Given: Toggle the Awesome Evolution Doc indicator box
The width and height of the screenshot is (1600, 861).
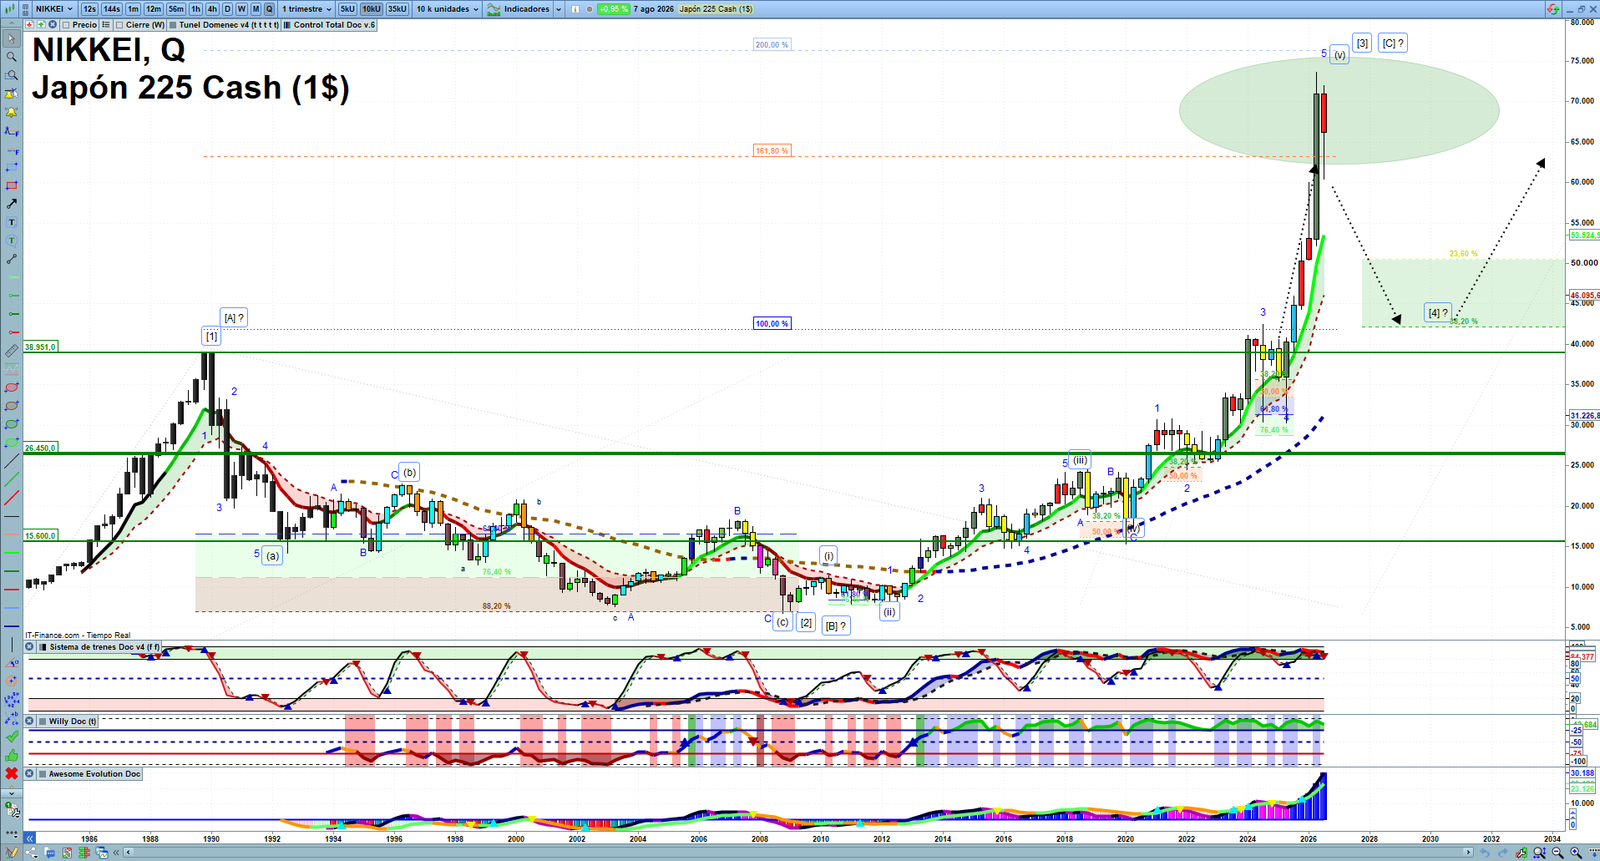Looking at the screenshot, I should (x=43, y=774).
